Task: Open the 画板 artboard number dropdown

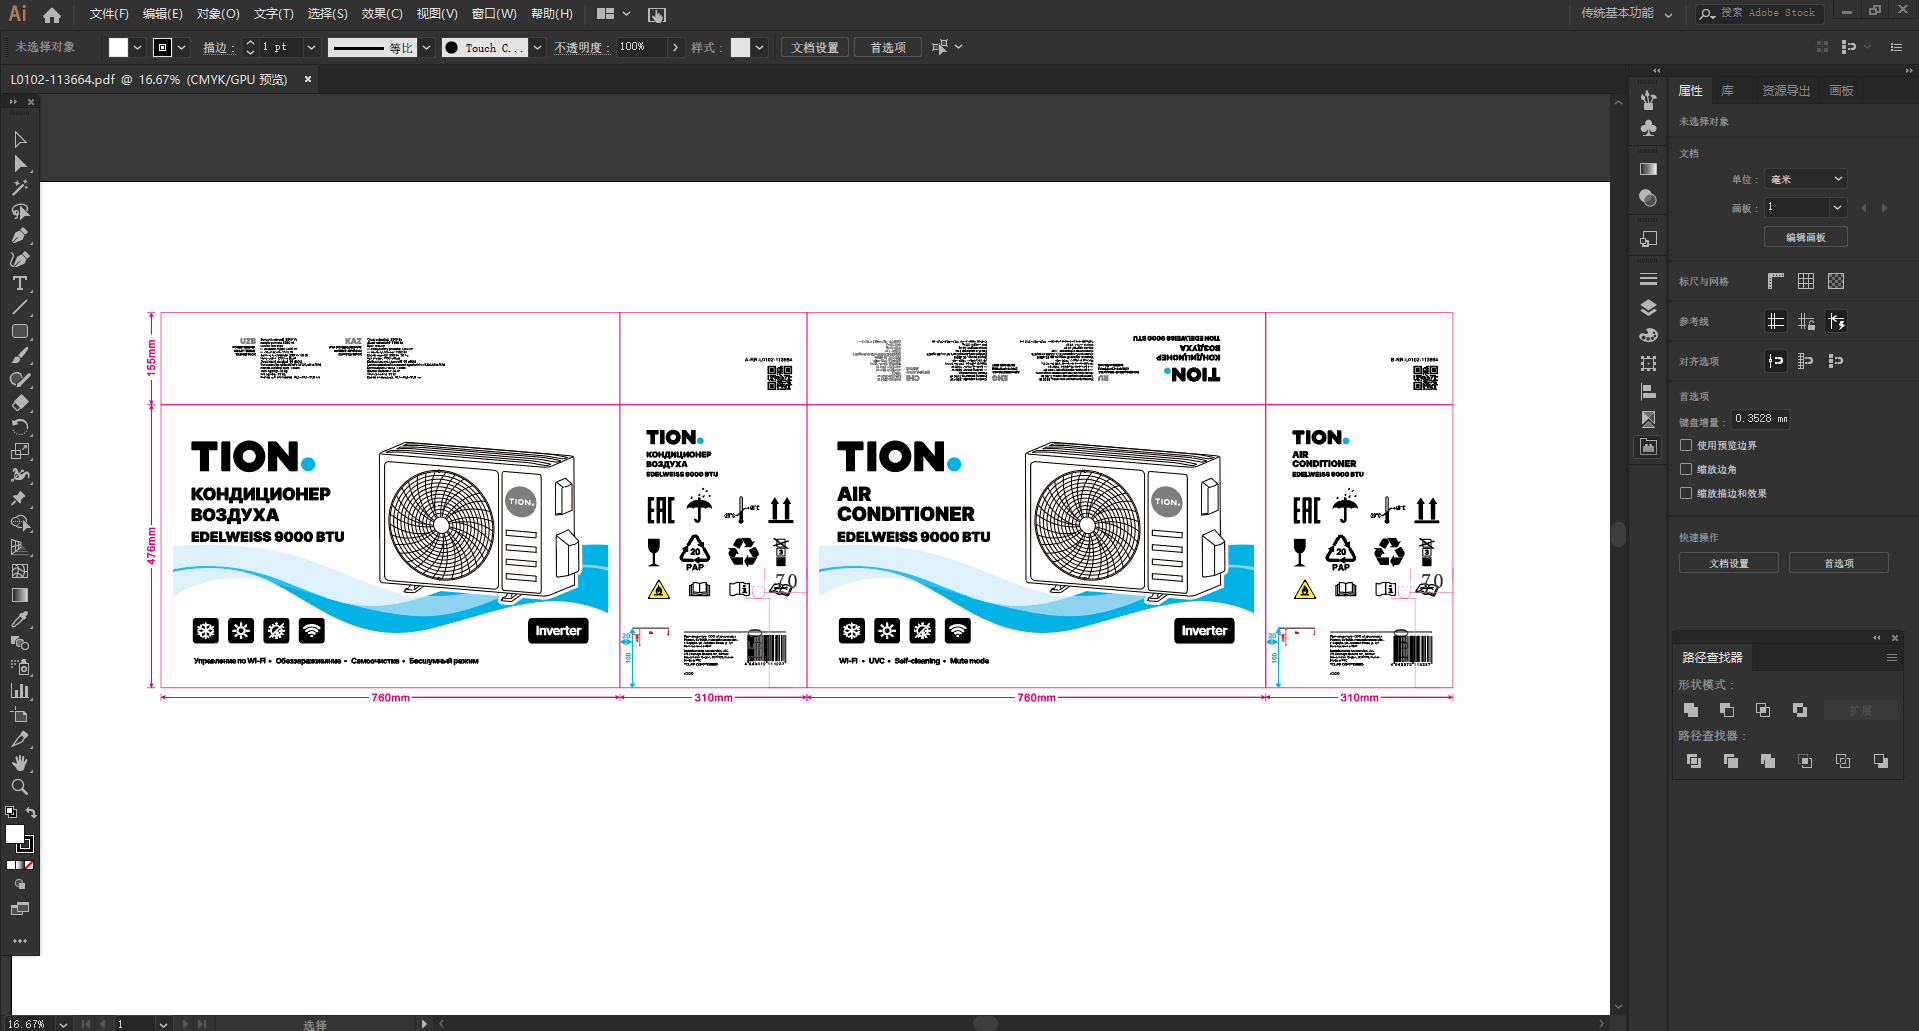Action: click(x=1837, y=207)
